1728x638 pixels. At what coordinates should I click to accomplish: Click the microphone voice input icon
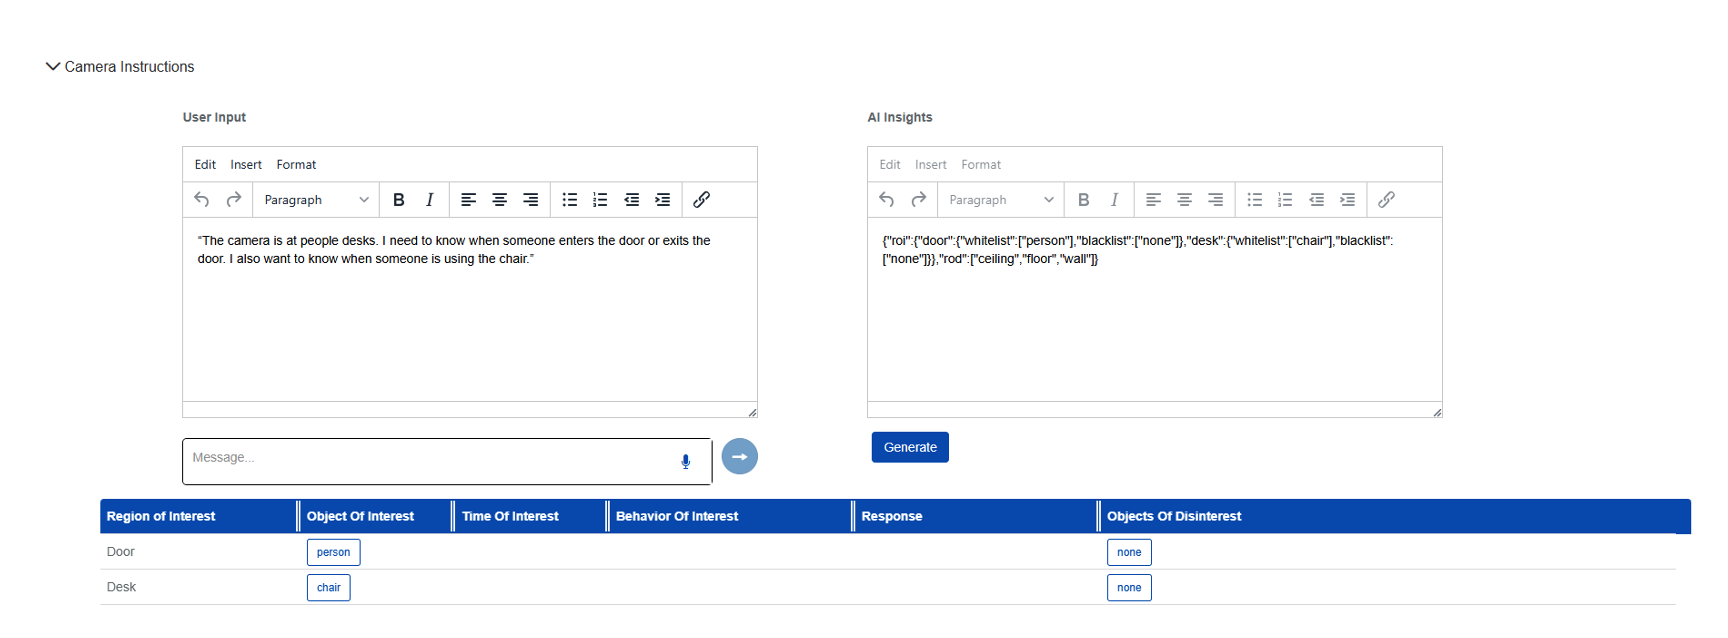pos(686,461)
